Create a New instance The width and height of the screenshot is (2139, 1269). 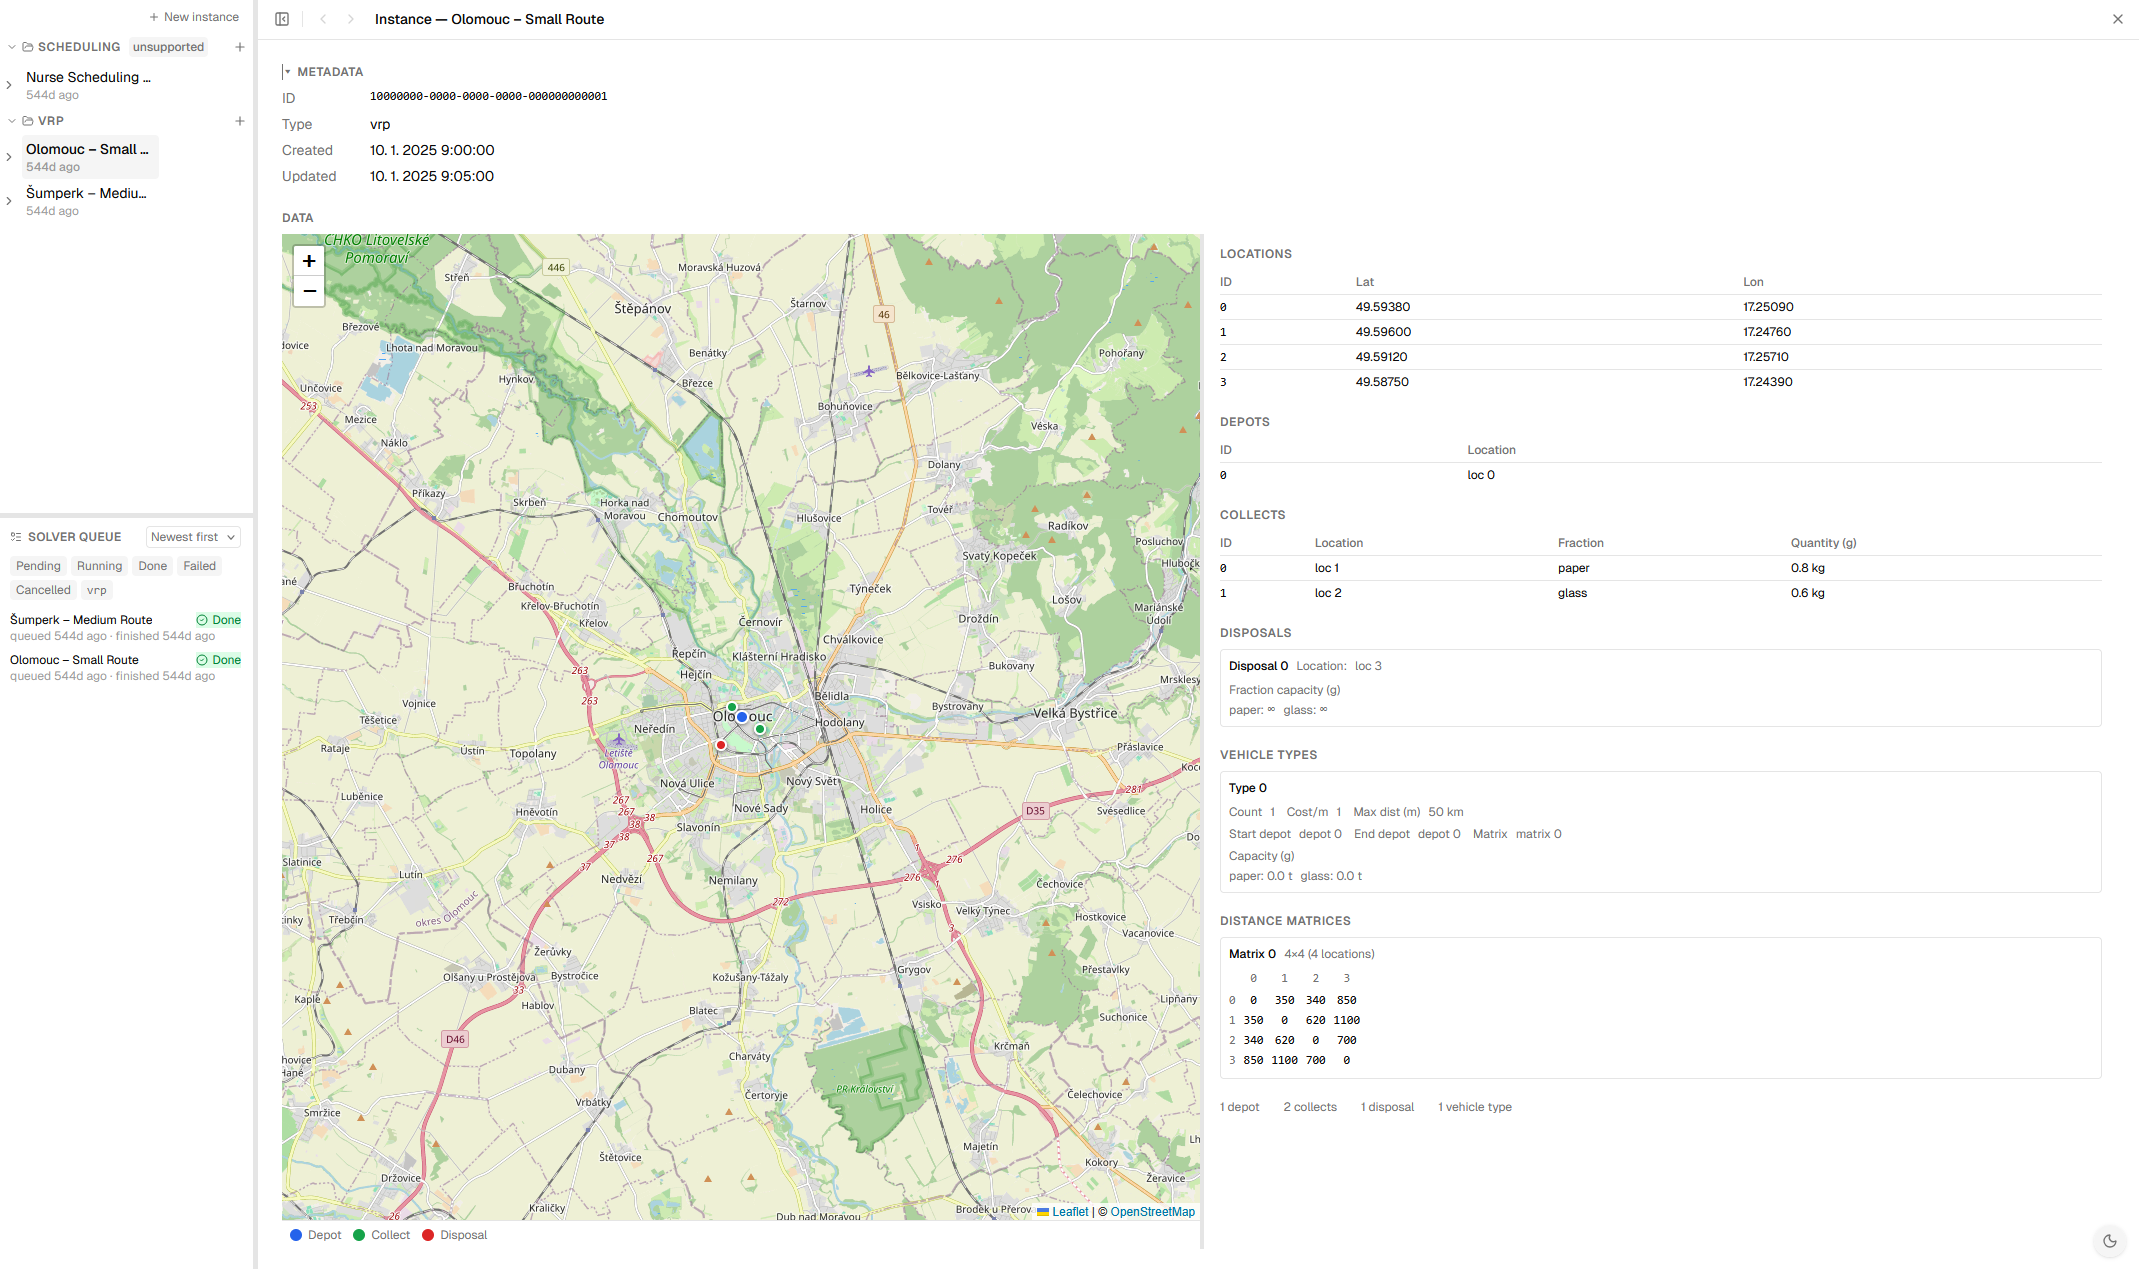[x=194, y=17]
